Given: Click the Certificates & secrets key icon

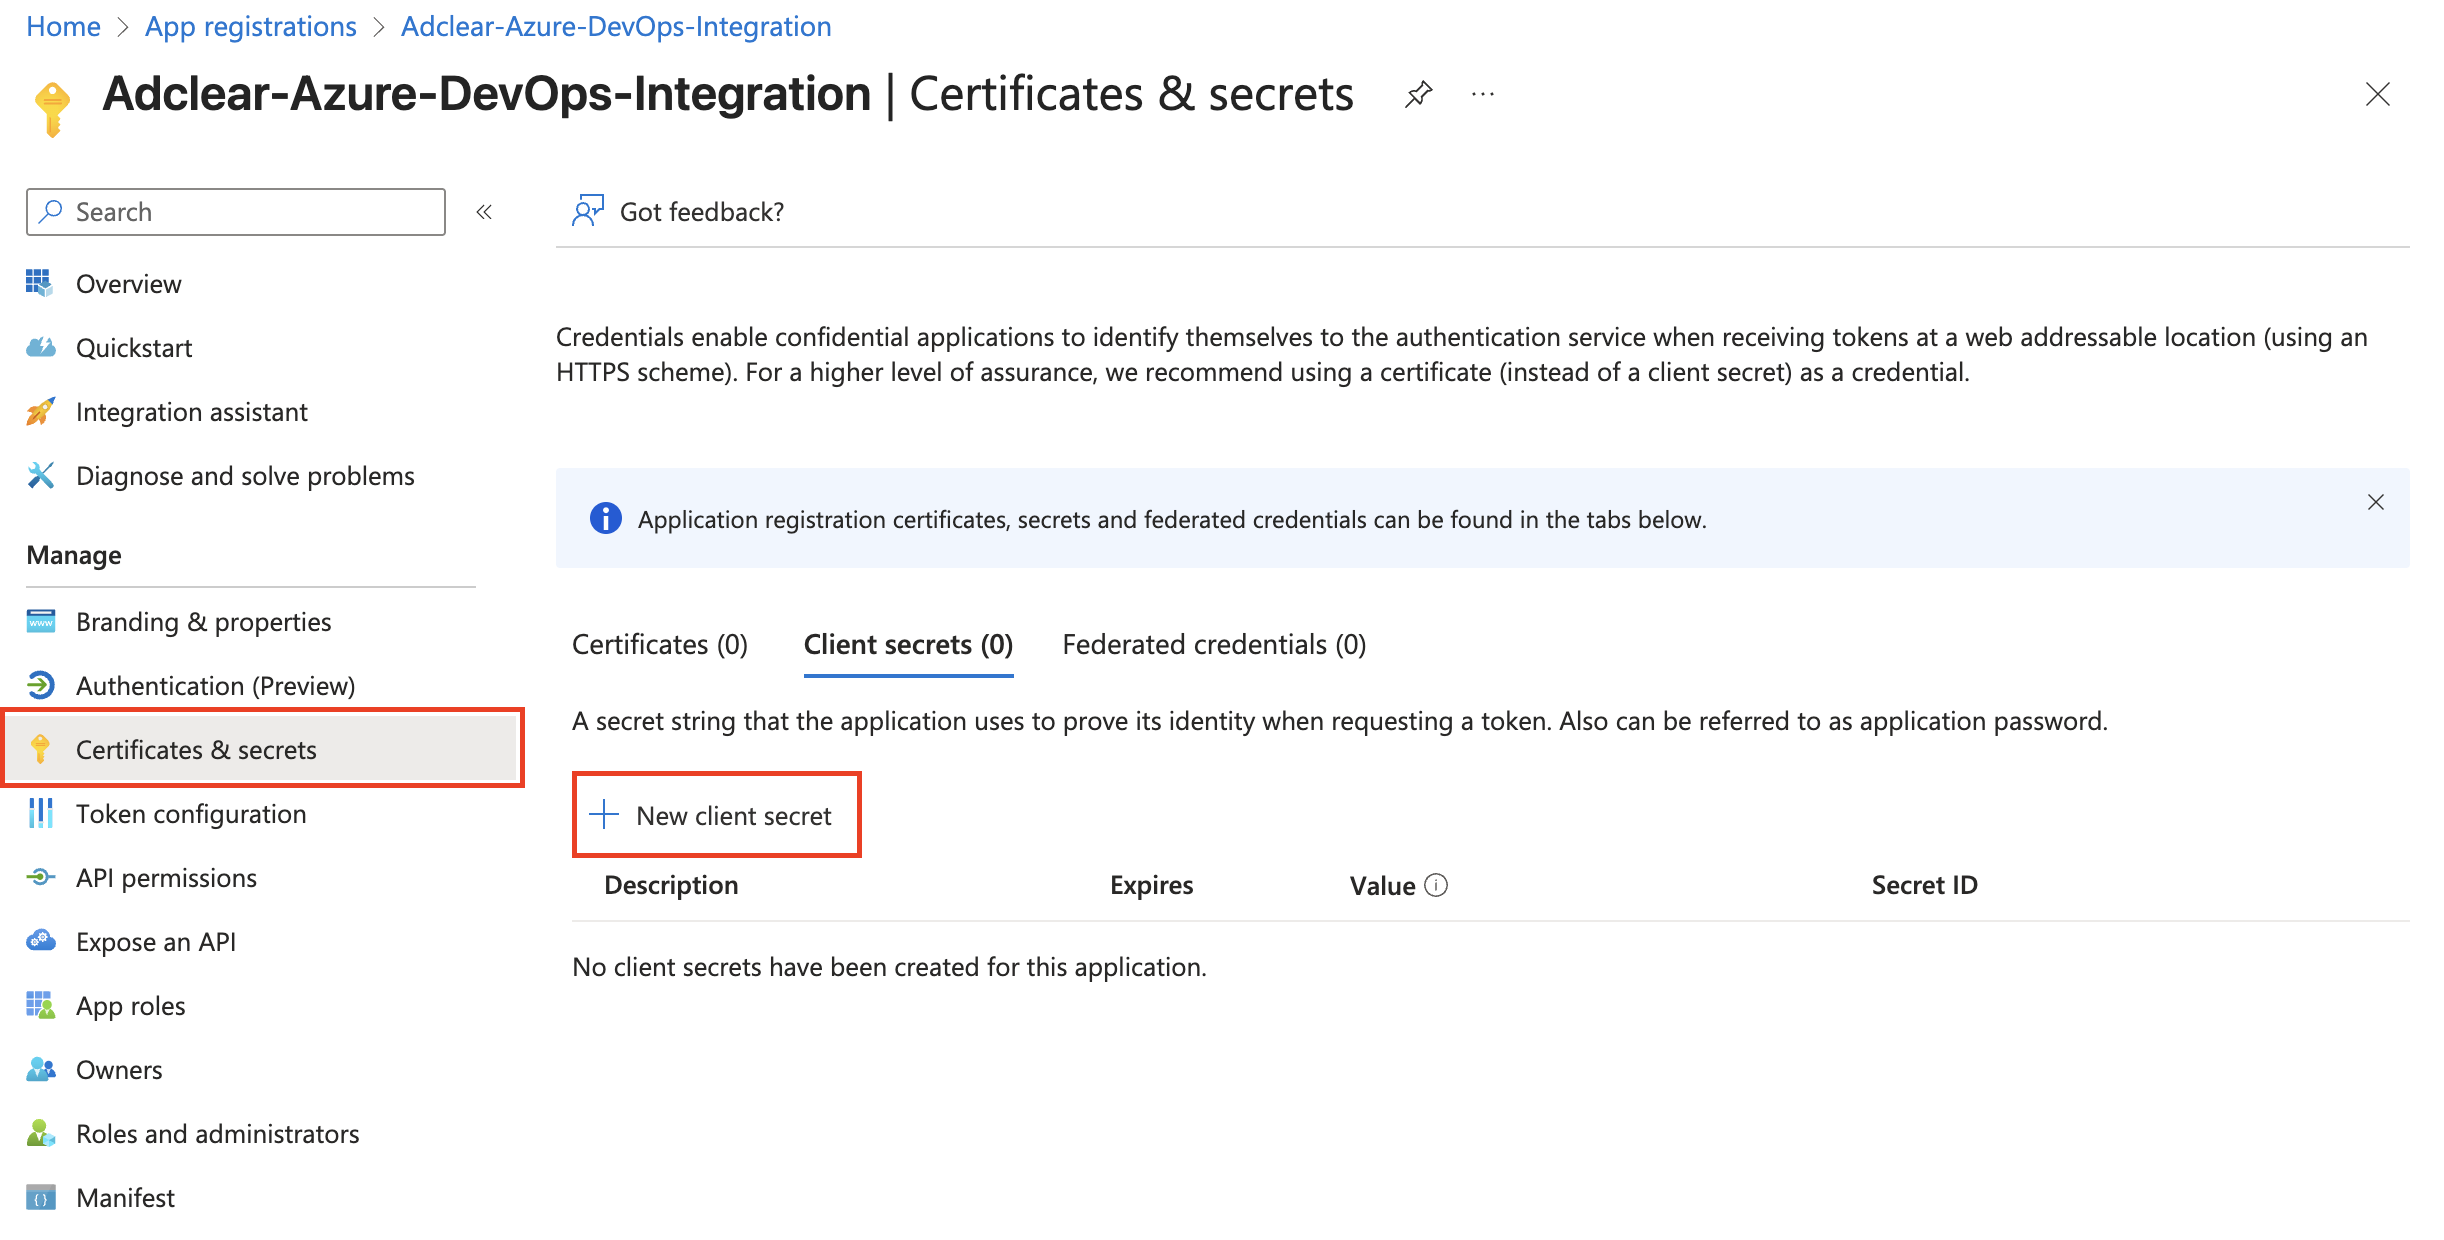Looking at the screenshot, I should (x=41, y=749).
